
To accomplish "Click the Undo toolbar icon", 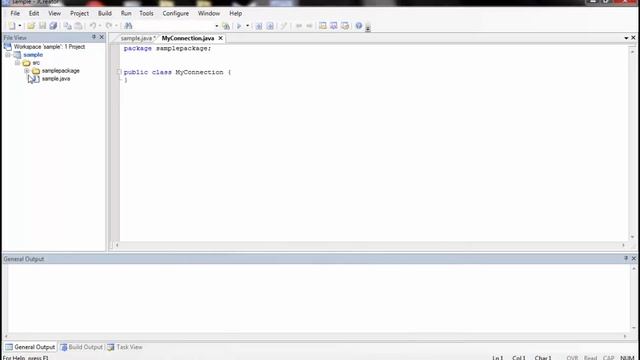I will 93,26.
